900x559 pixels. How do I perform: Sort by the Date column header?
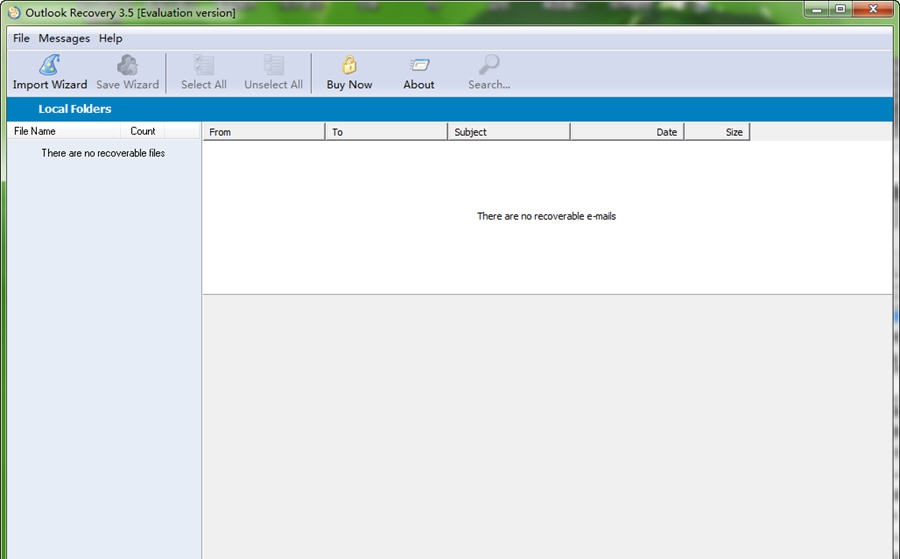pyautogui.click(x=627, y=132)
